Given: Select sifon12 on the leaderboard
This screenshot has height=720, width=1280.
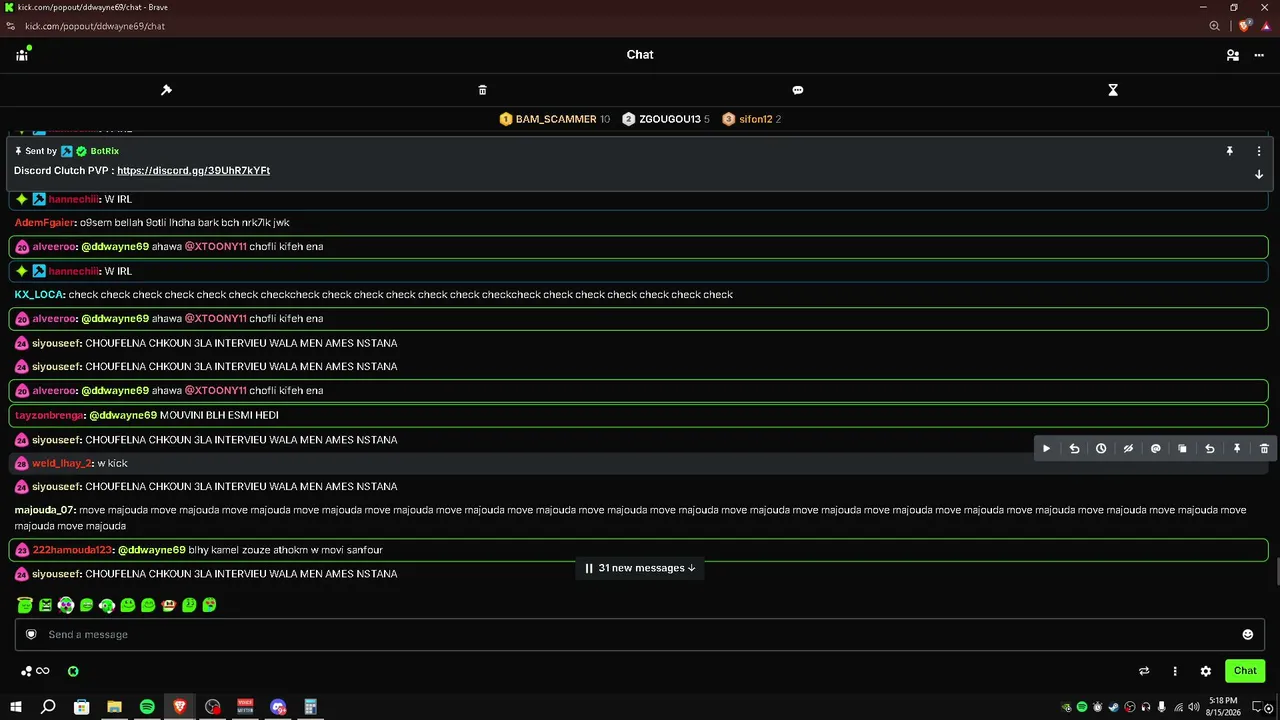Looking at the screenshot, I should [752, 119].
